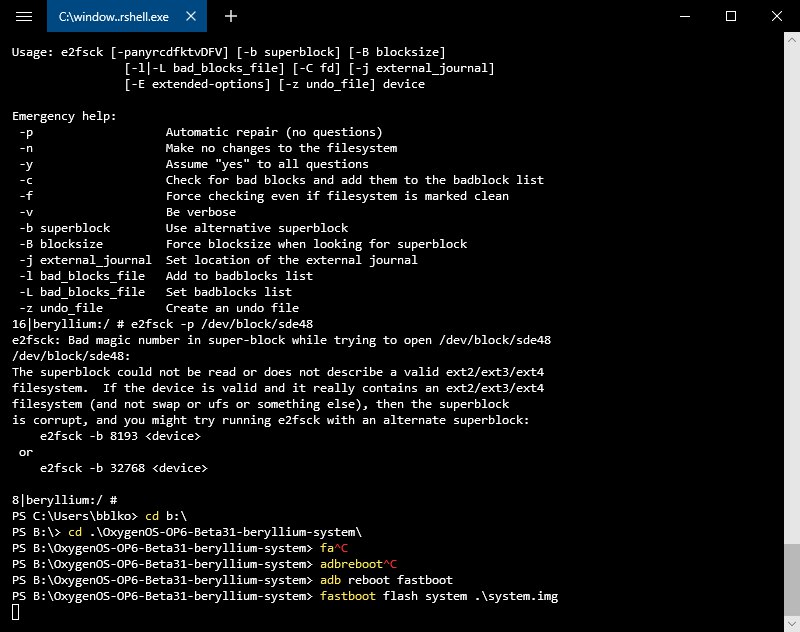Click 'e2fsck -p /dev/block/sde48' command

[222, 324]
